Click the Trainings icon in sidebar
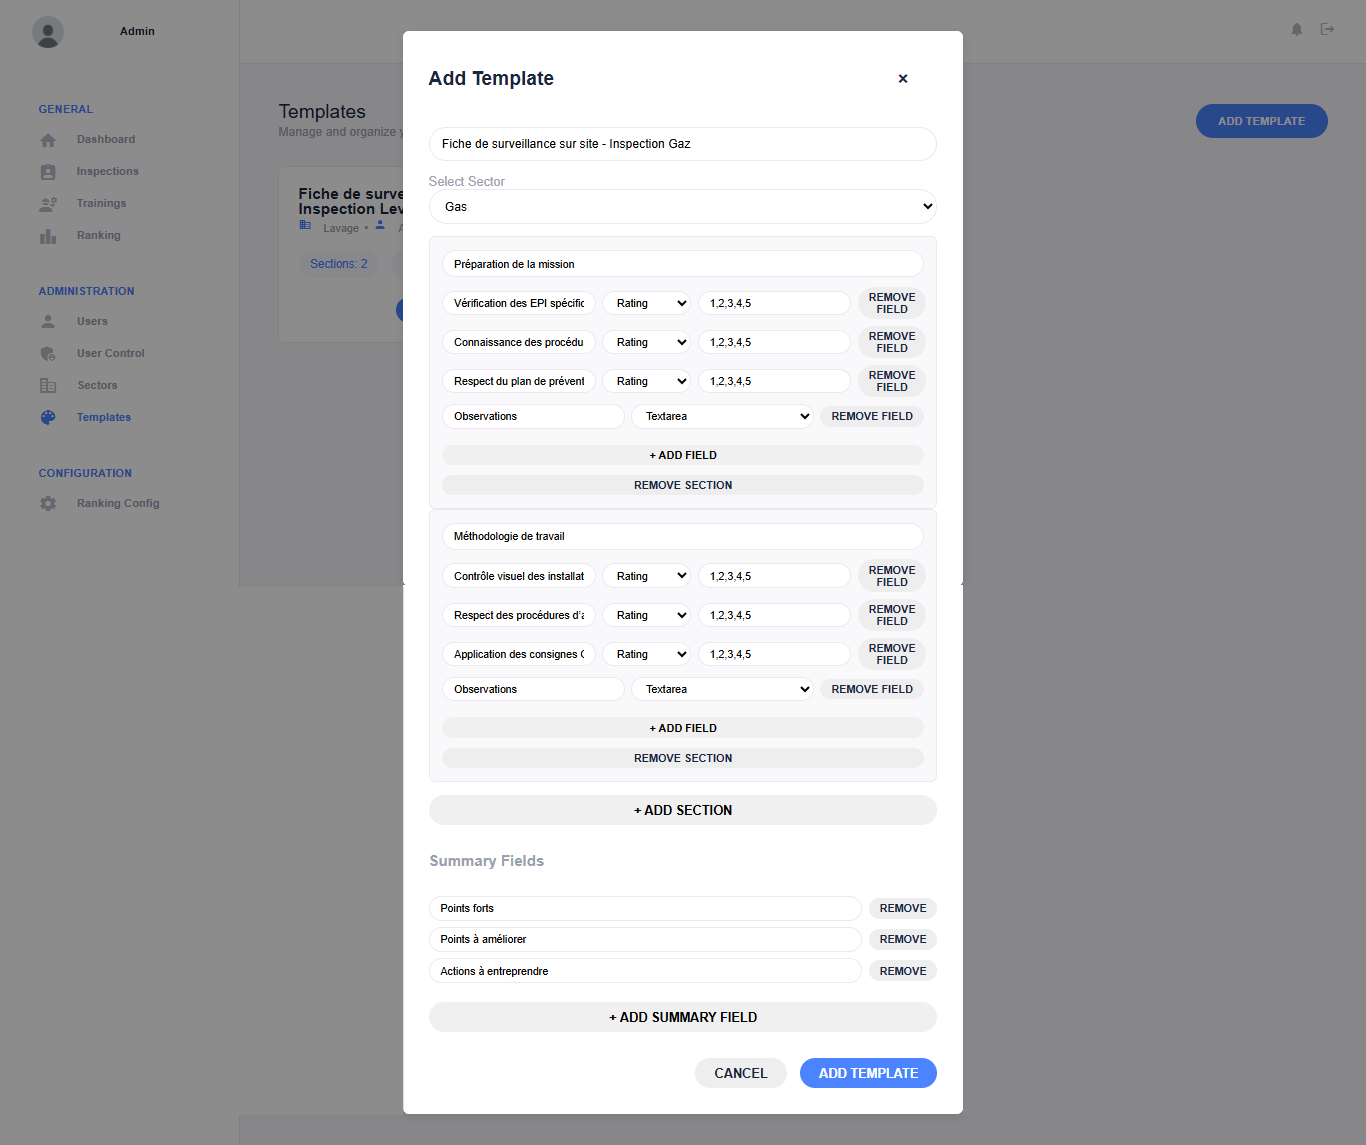Image resolution: width=1366 pixels, height=1145 pixels. 48,204
